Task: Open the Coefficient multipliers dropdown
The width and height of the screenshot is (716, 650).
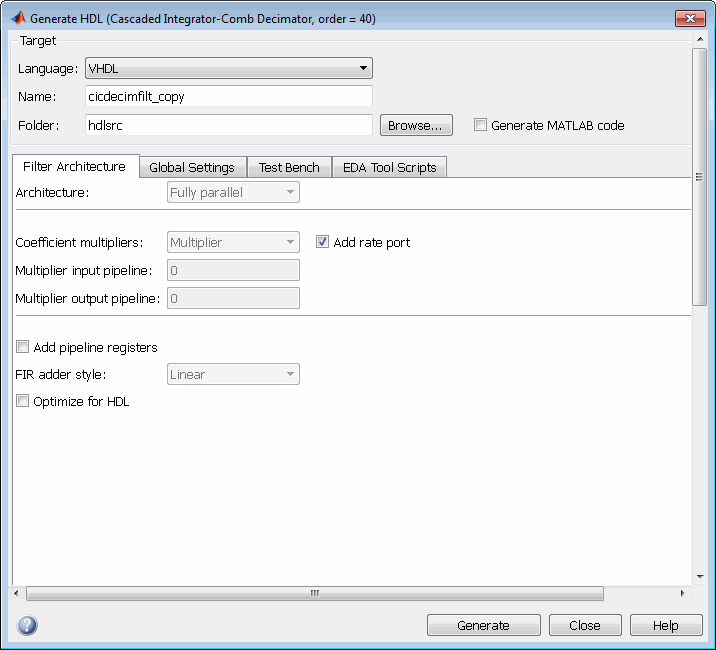Action: 233,242
